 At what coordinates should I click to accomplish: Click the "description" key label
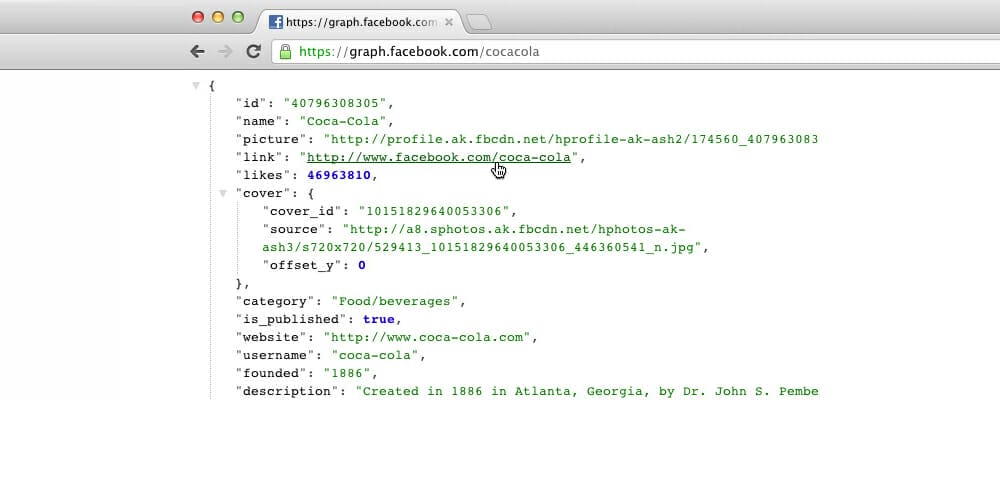287,392
